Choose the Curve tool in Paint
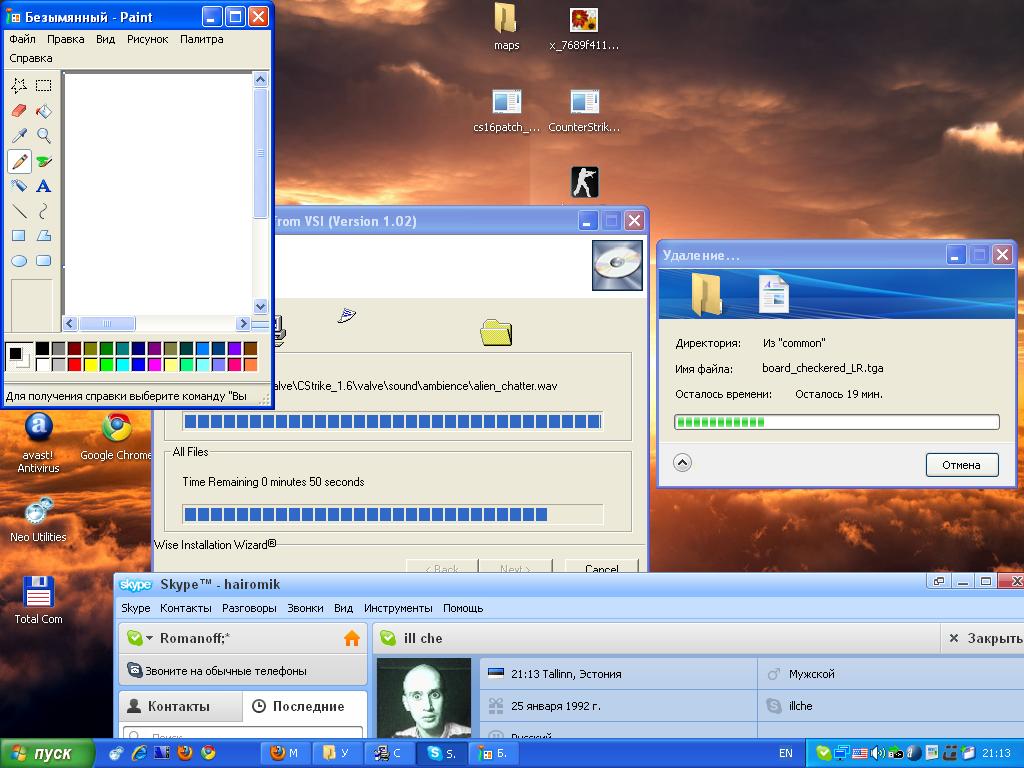The height and width of the screenshot is (768, 1024). click(x=44, y=210)
